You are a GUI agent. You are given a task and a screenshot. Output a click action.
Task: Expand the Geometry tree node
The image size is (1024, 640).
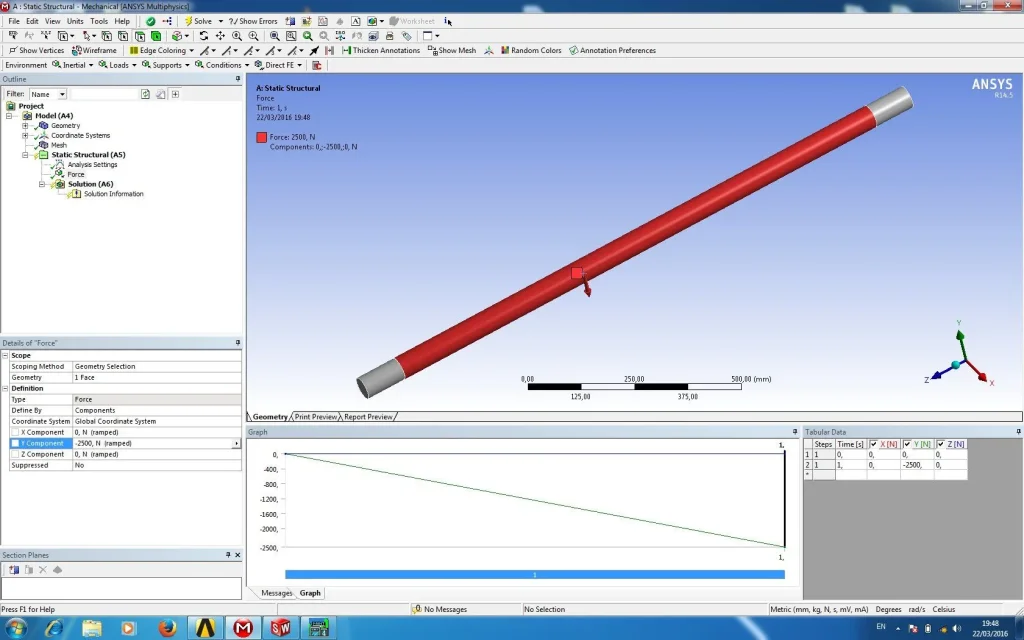pos(25,126)
